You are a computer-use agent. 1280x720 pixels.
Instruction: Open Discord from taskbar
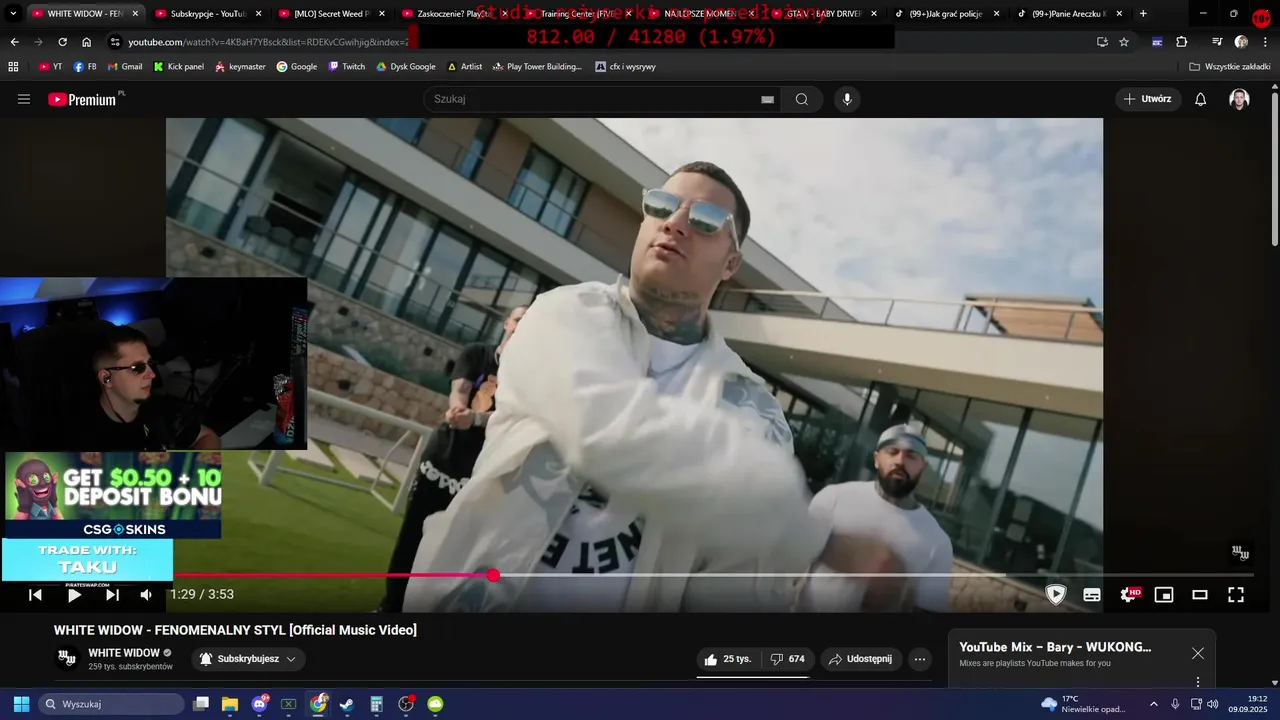260,704
